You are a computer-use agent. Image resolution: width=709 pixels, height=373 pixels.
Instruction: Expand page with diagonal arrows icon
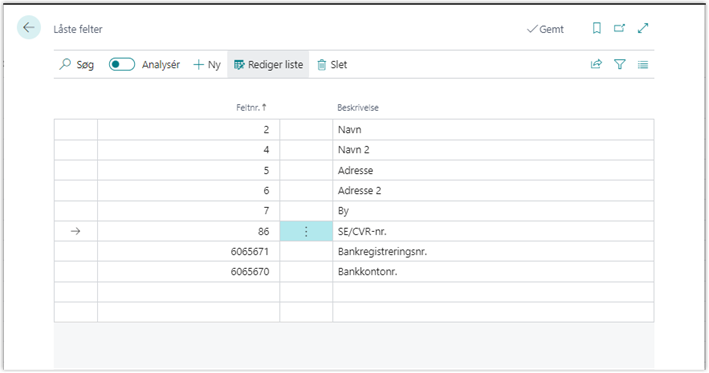643,28
